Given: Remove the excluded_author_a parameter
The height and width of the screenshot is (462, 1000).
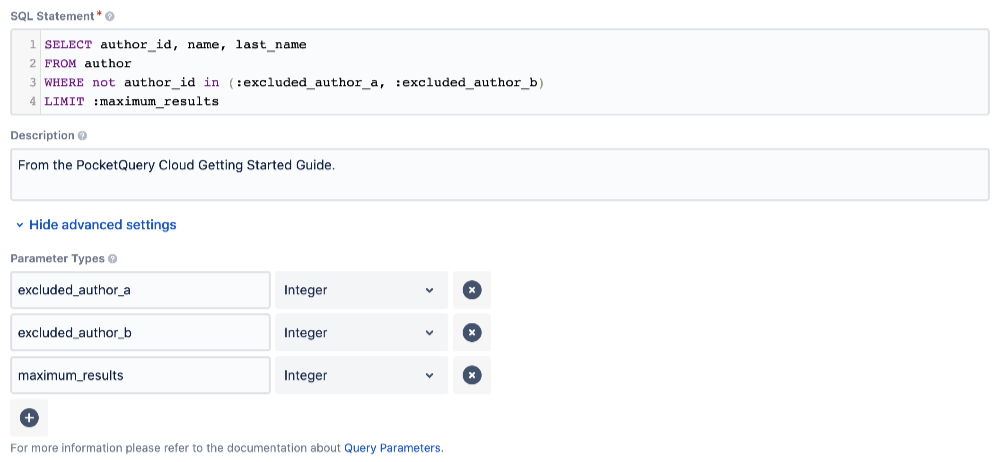Looking at the screenshot, I should (x=472, y=290).
